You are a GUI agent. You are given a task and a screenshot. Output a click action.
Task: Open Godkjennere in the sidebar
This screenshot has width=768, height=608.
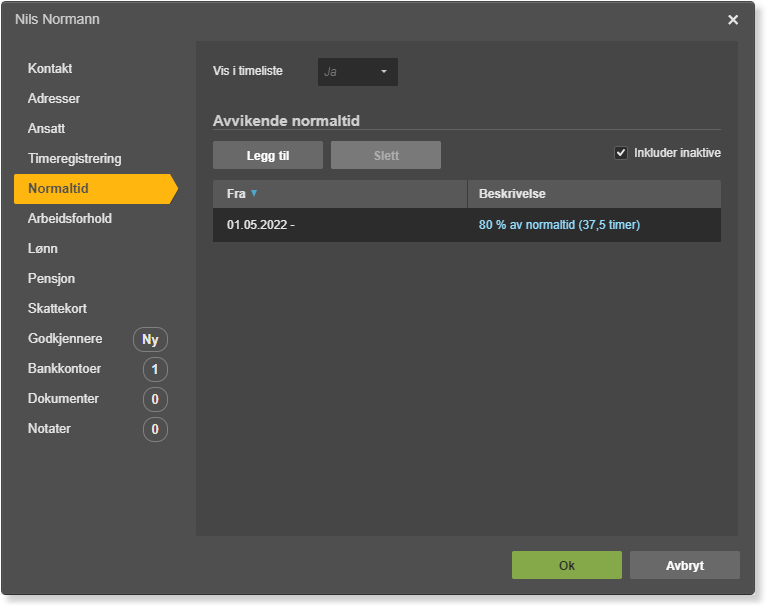(65, 339)
